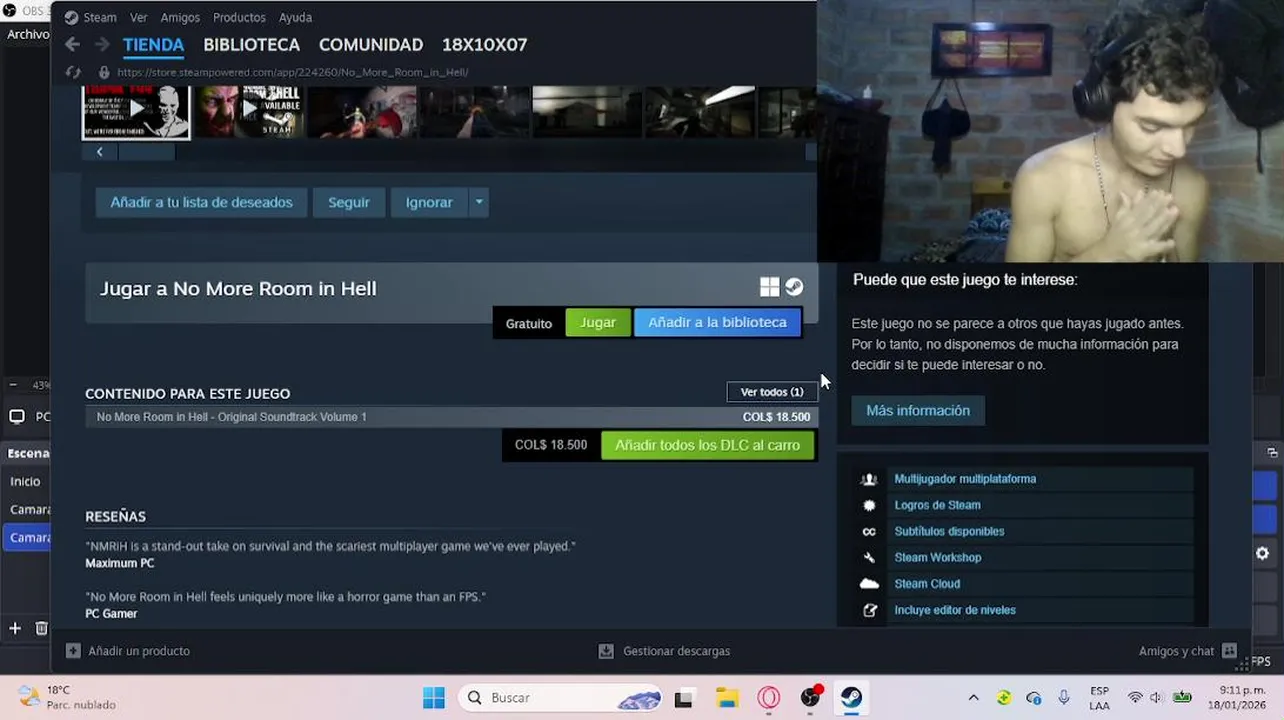Viewport: 1284px width, 720px height.
Task: Open the Archivo menu in OBS
Action: click(28, 34)
